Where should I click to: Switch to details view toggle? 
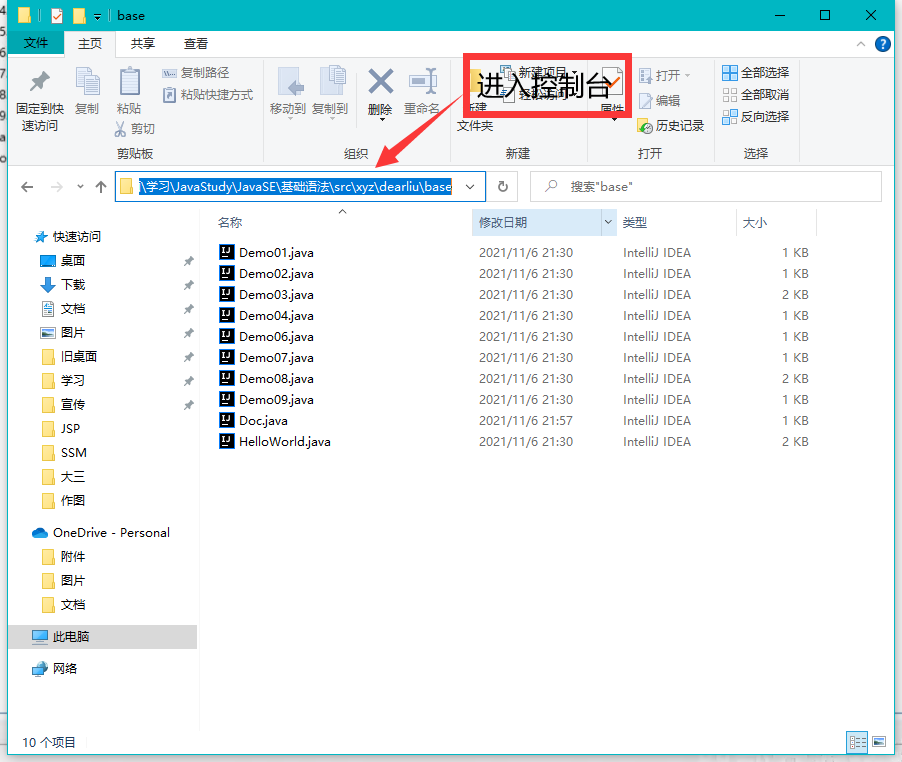[857, 742]
